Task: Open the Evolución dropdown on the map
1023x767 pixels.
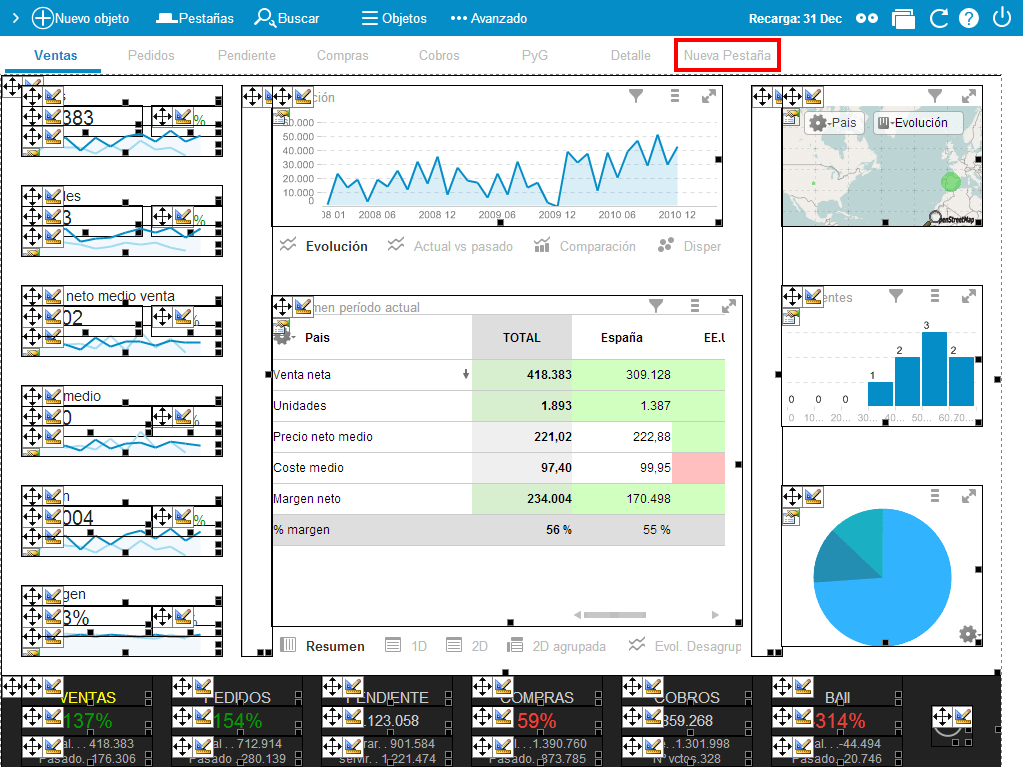Action: click(918, 123)
